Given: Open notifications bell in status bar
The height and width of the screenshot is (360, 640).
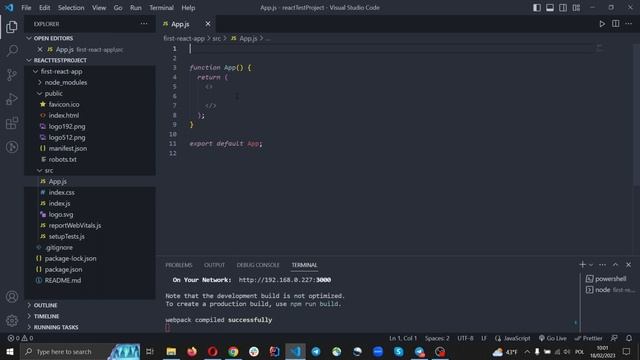Looking at the screenshot, I should [629, 338].
